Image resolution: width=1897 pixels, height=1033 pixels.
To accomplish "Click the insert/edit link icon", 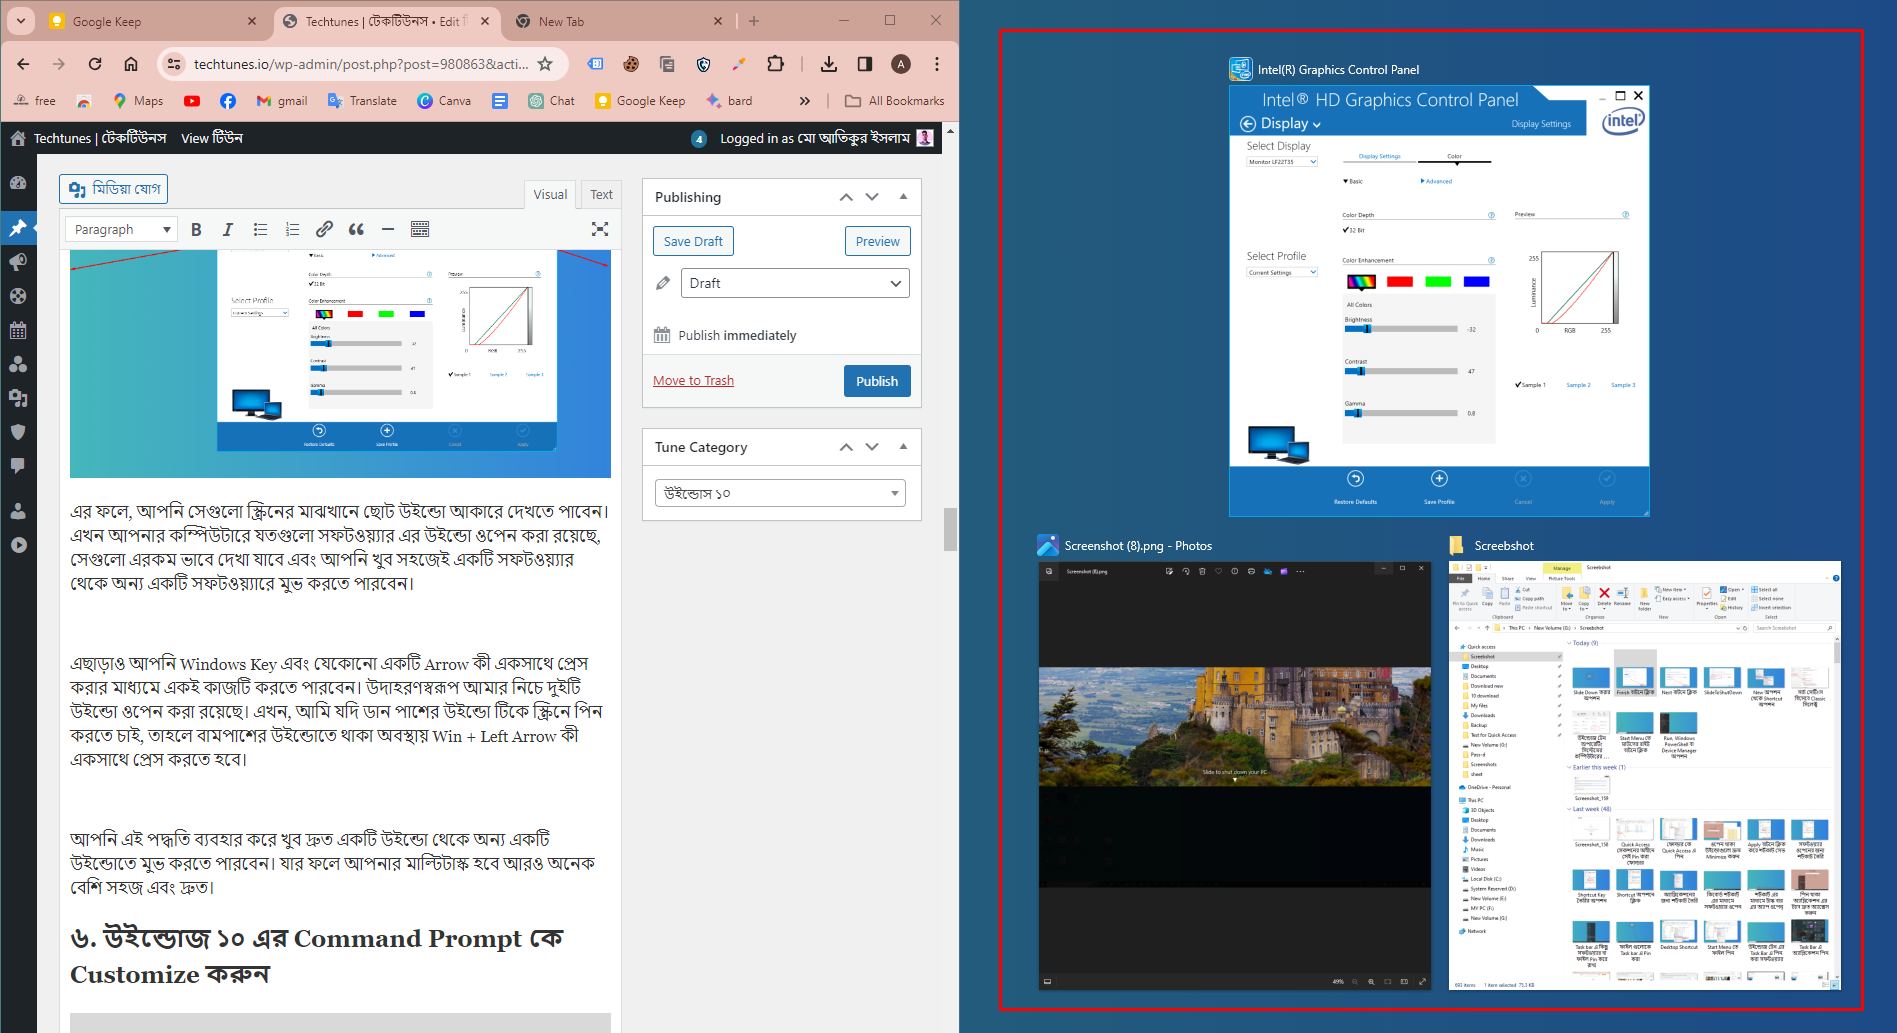I will point(324,229).
